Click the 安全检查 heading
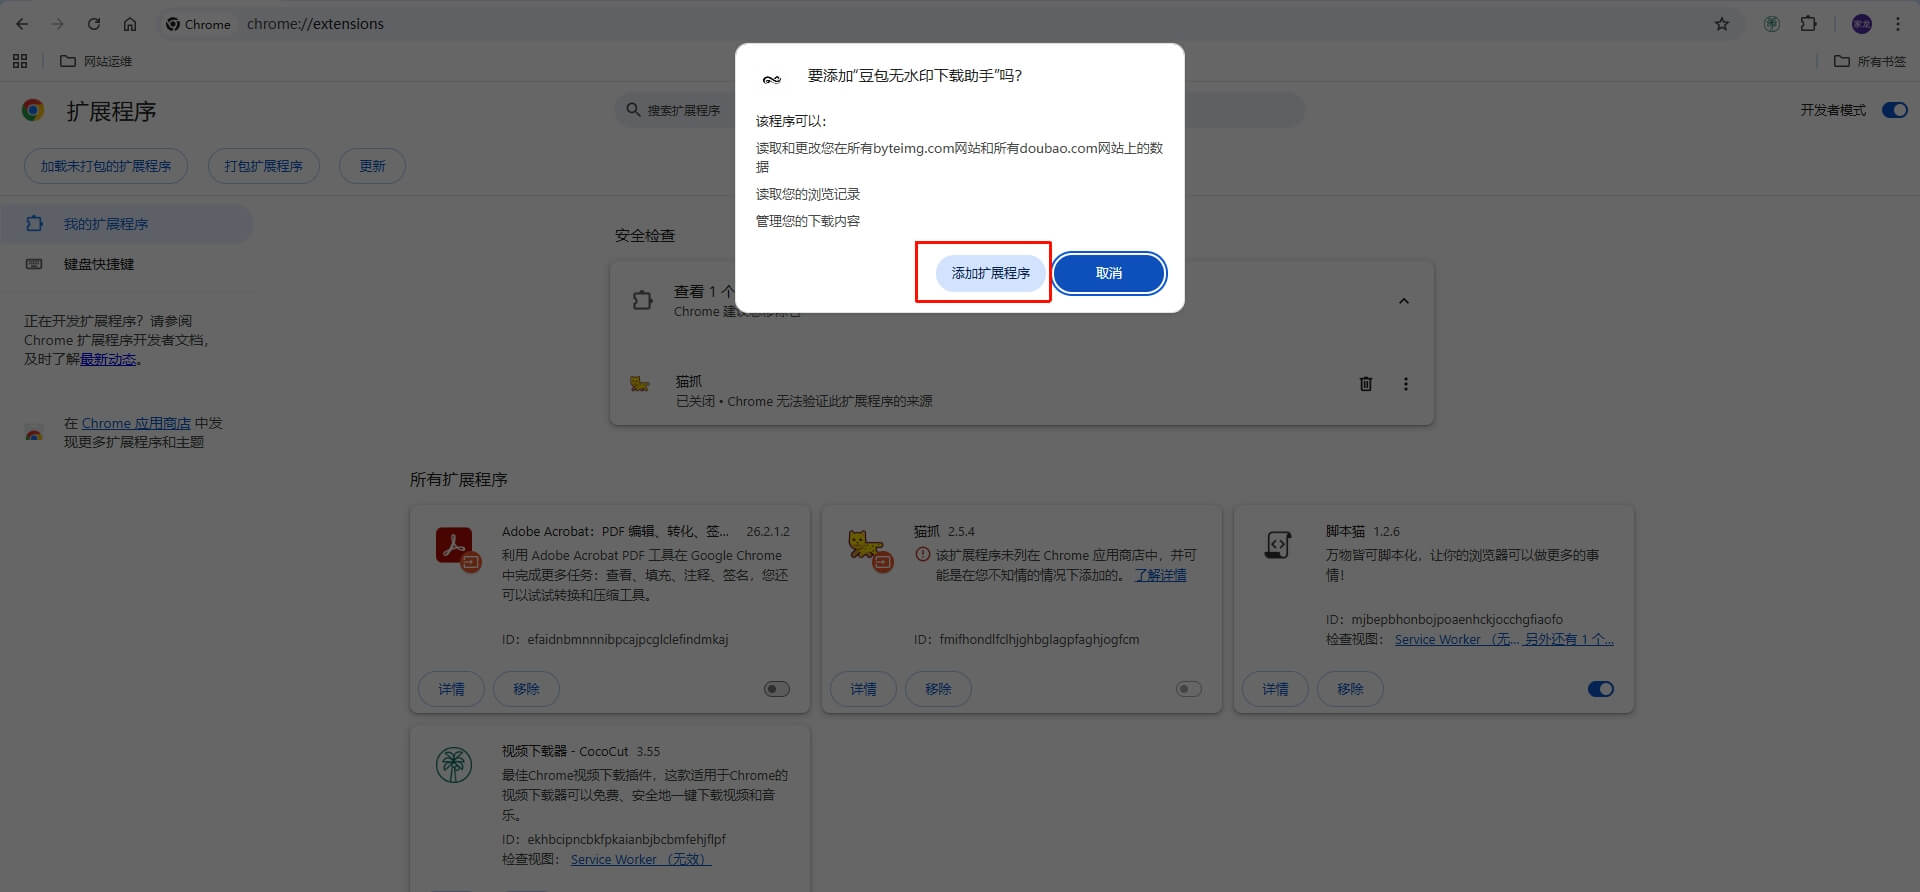Screen dimensions: 1920x892 tap(645, 235)
